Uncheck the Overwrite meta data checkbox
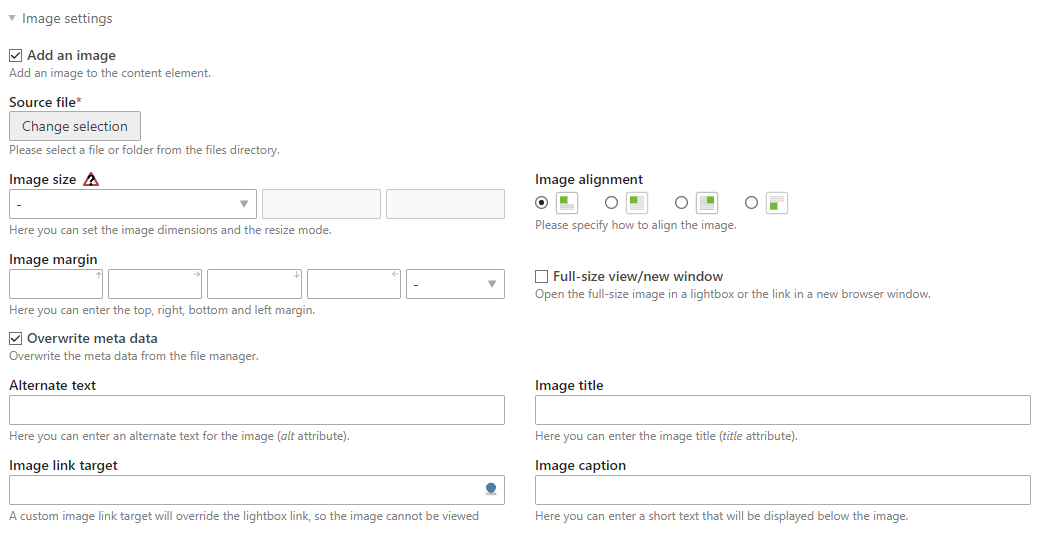The image size is (1041, 534). click(15, 339)
